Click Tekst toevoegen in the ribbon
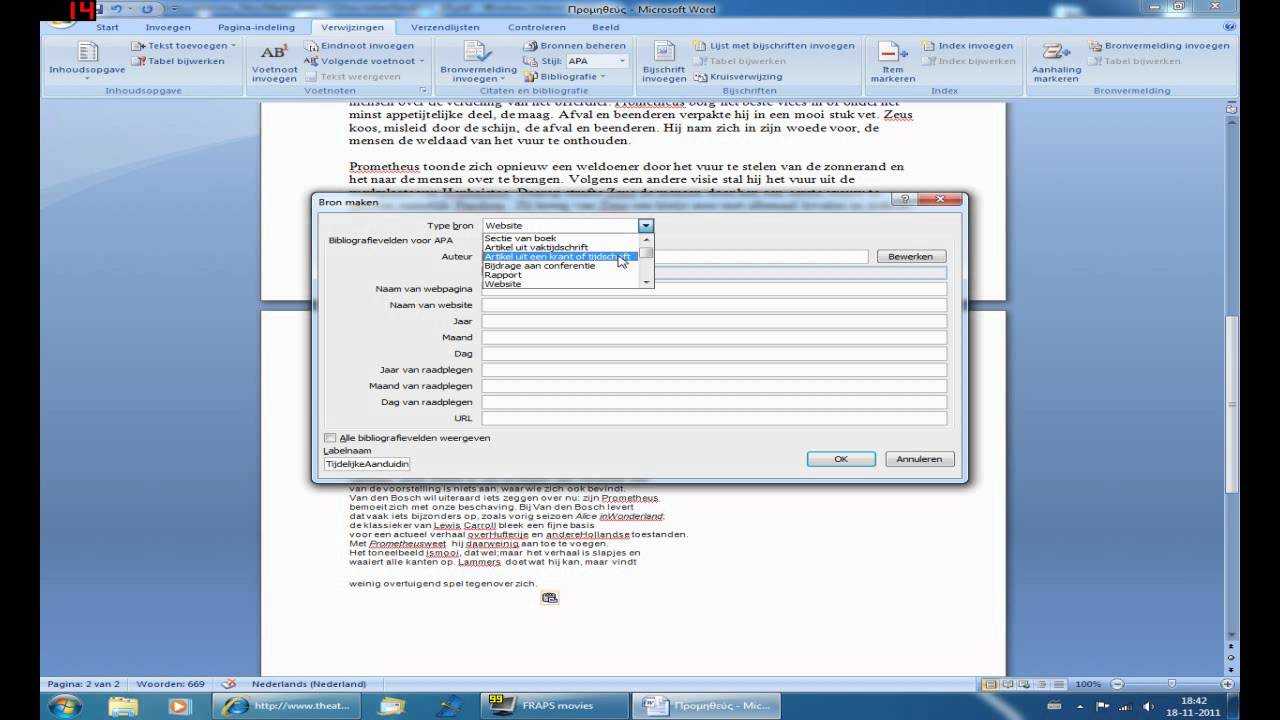Image resolution: width=1280 pixels, height=720 pixels. 184,46
